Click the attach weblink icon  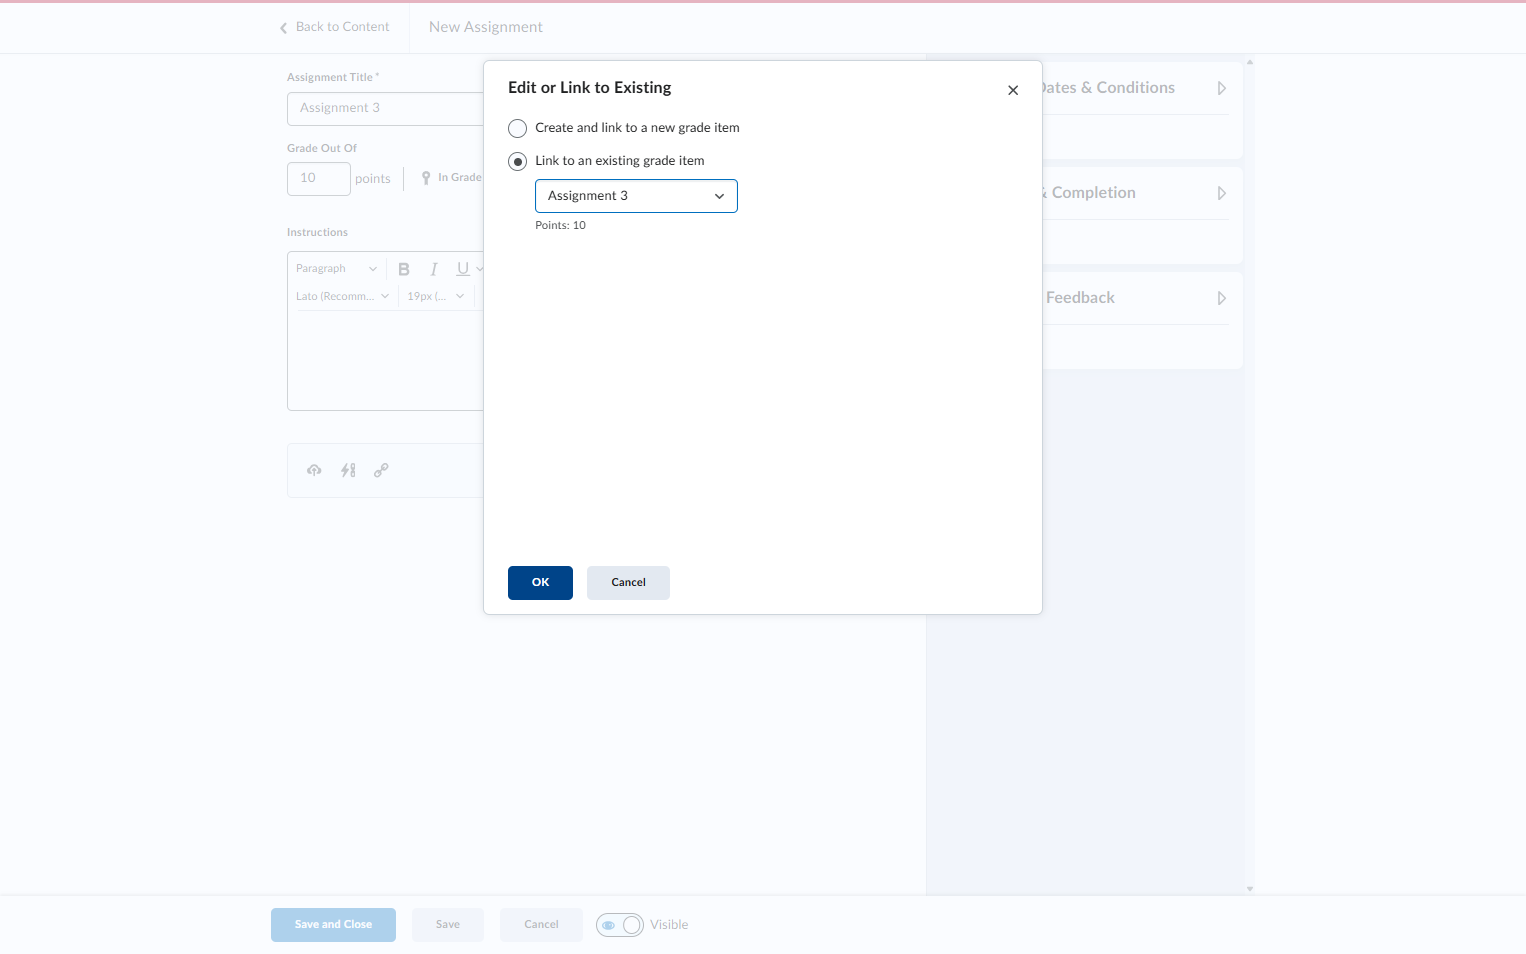[x=381, y=470]
